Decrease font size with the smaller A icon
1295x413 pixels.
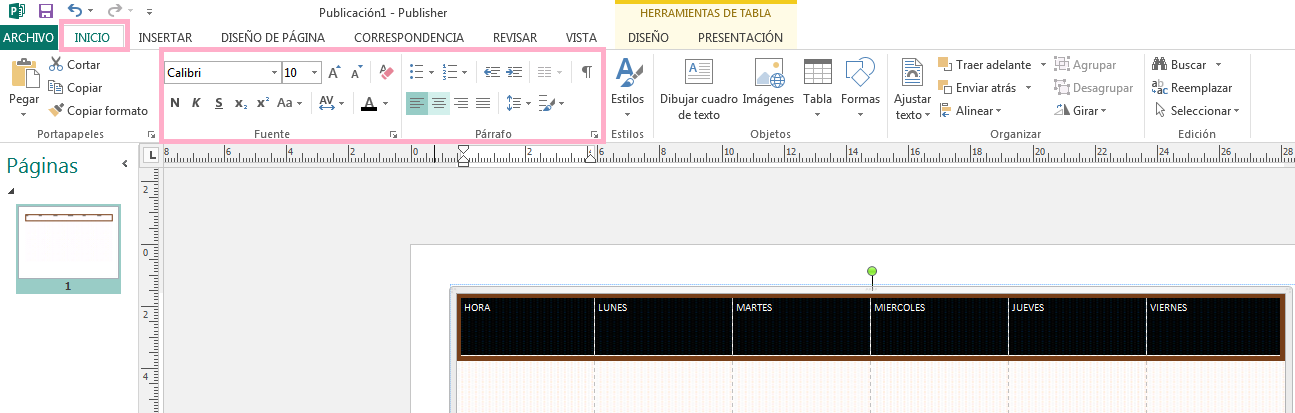point(357,72)
